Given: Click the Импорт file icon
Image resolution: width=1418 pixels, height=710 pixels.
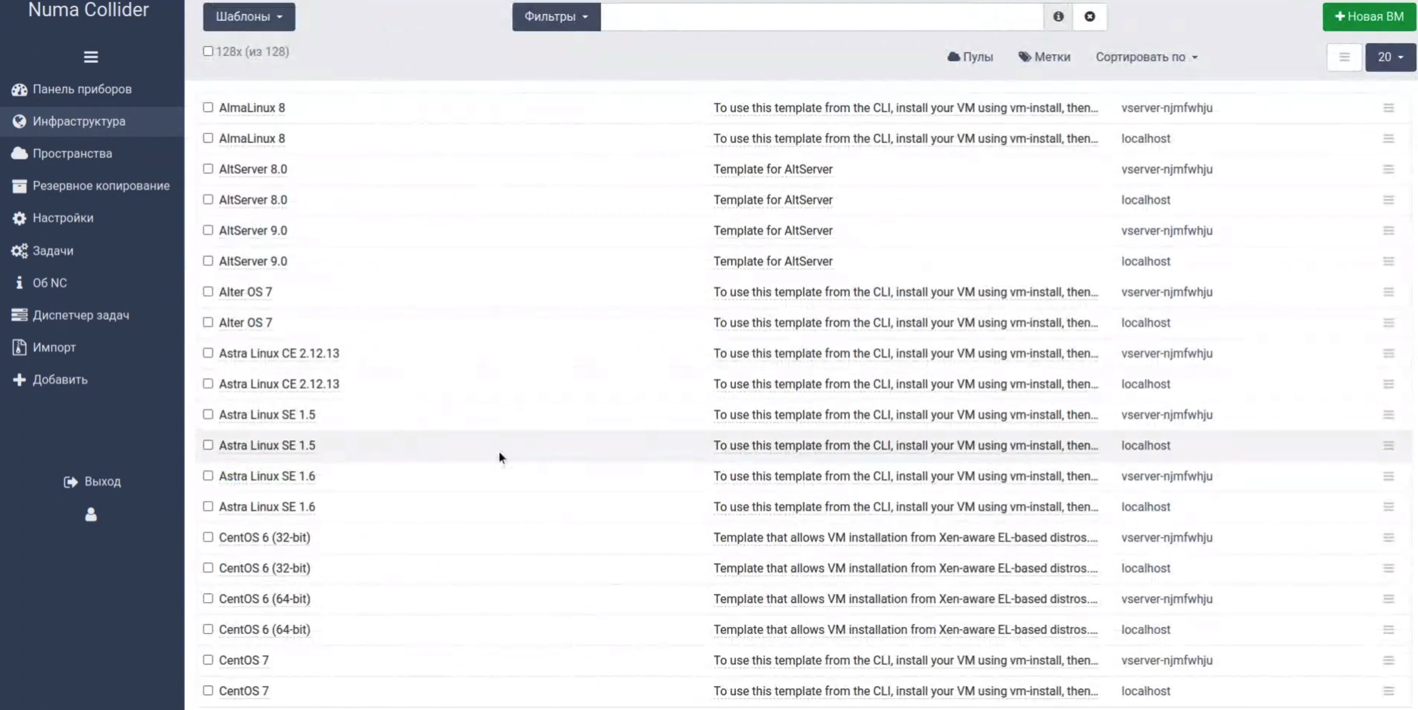Looking at the screenshot, I should click(x=19, y=347).
